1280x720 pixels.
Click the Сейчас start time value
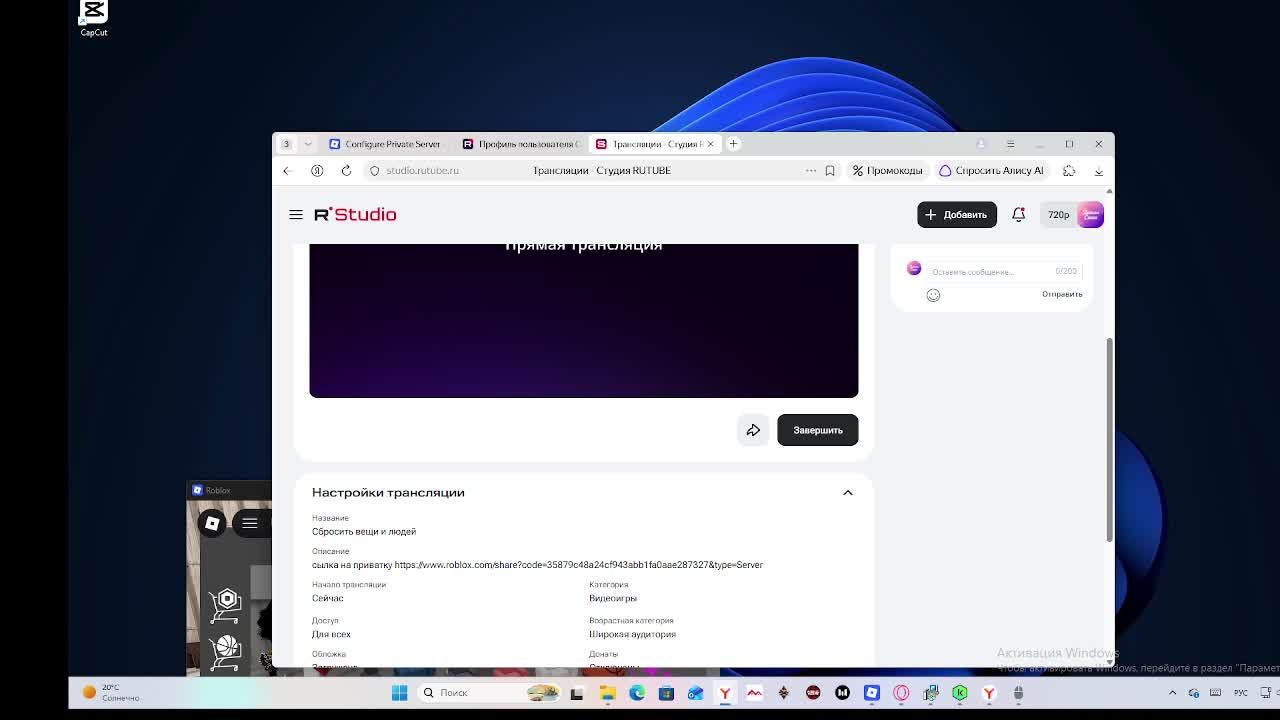pyautogui.click(x=328, y=598)
